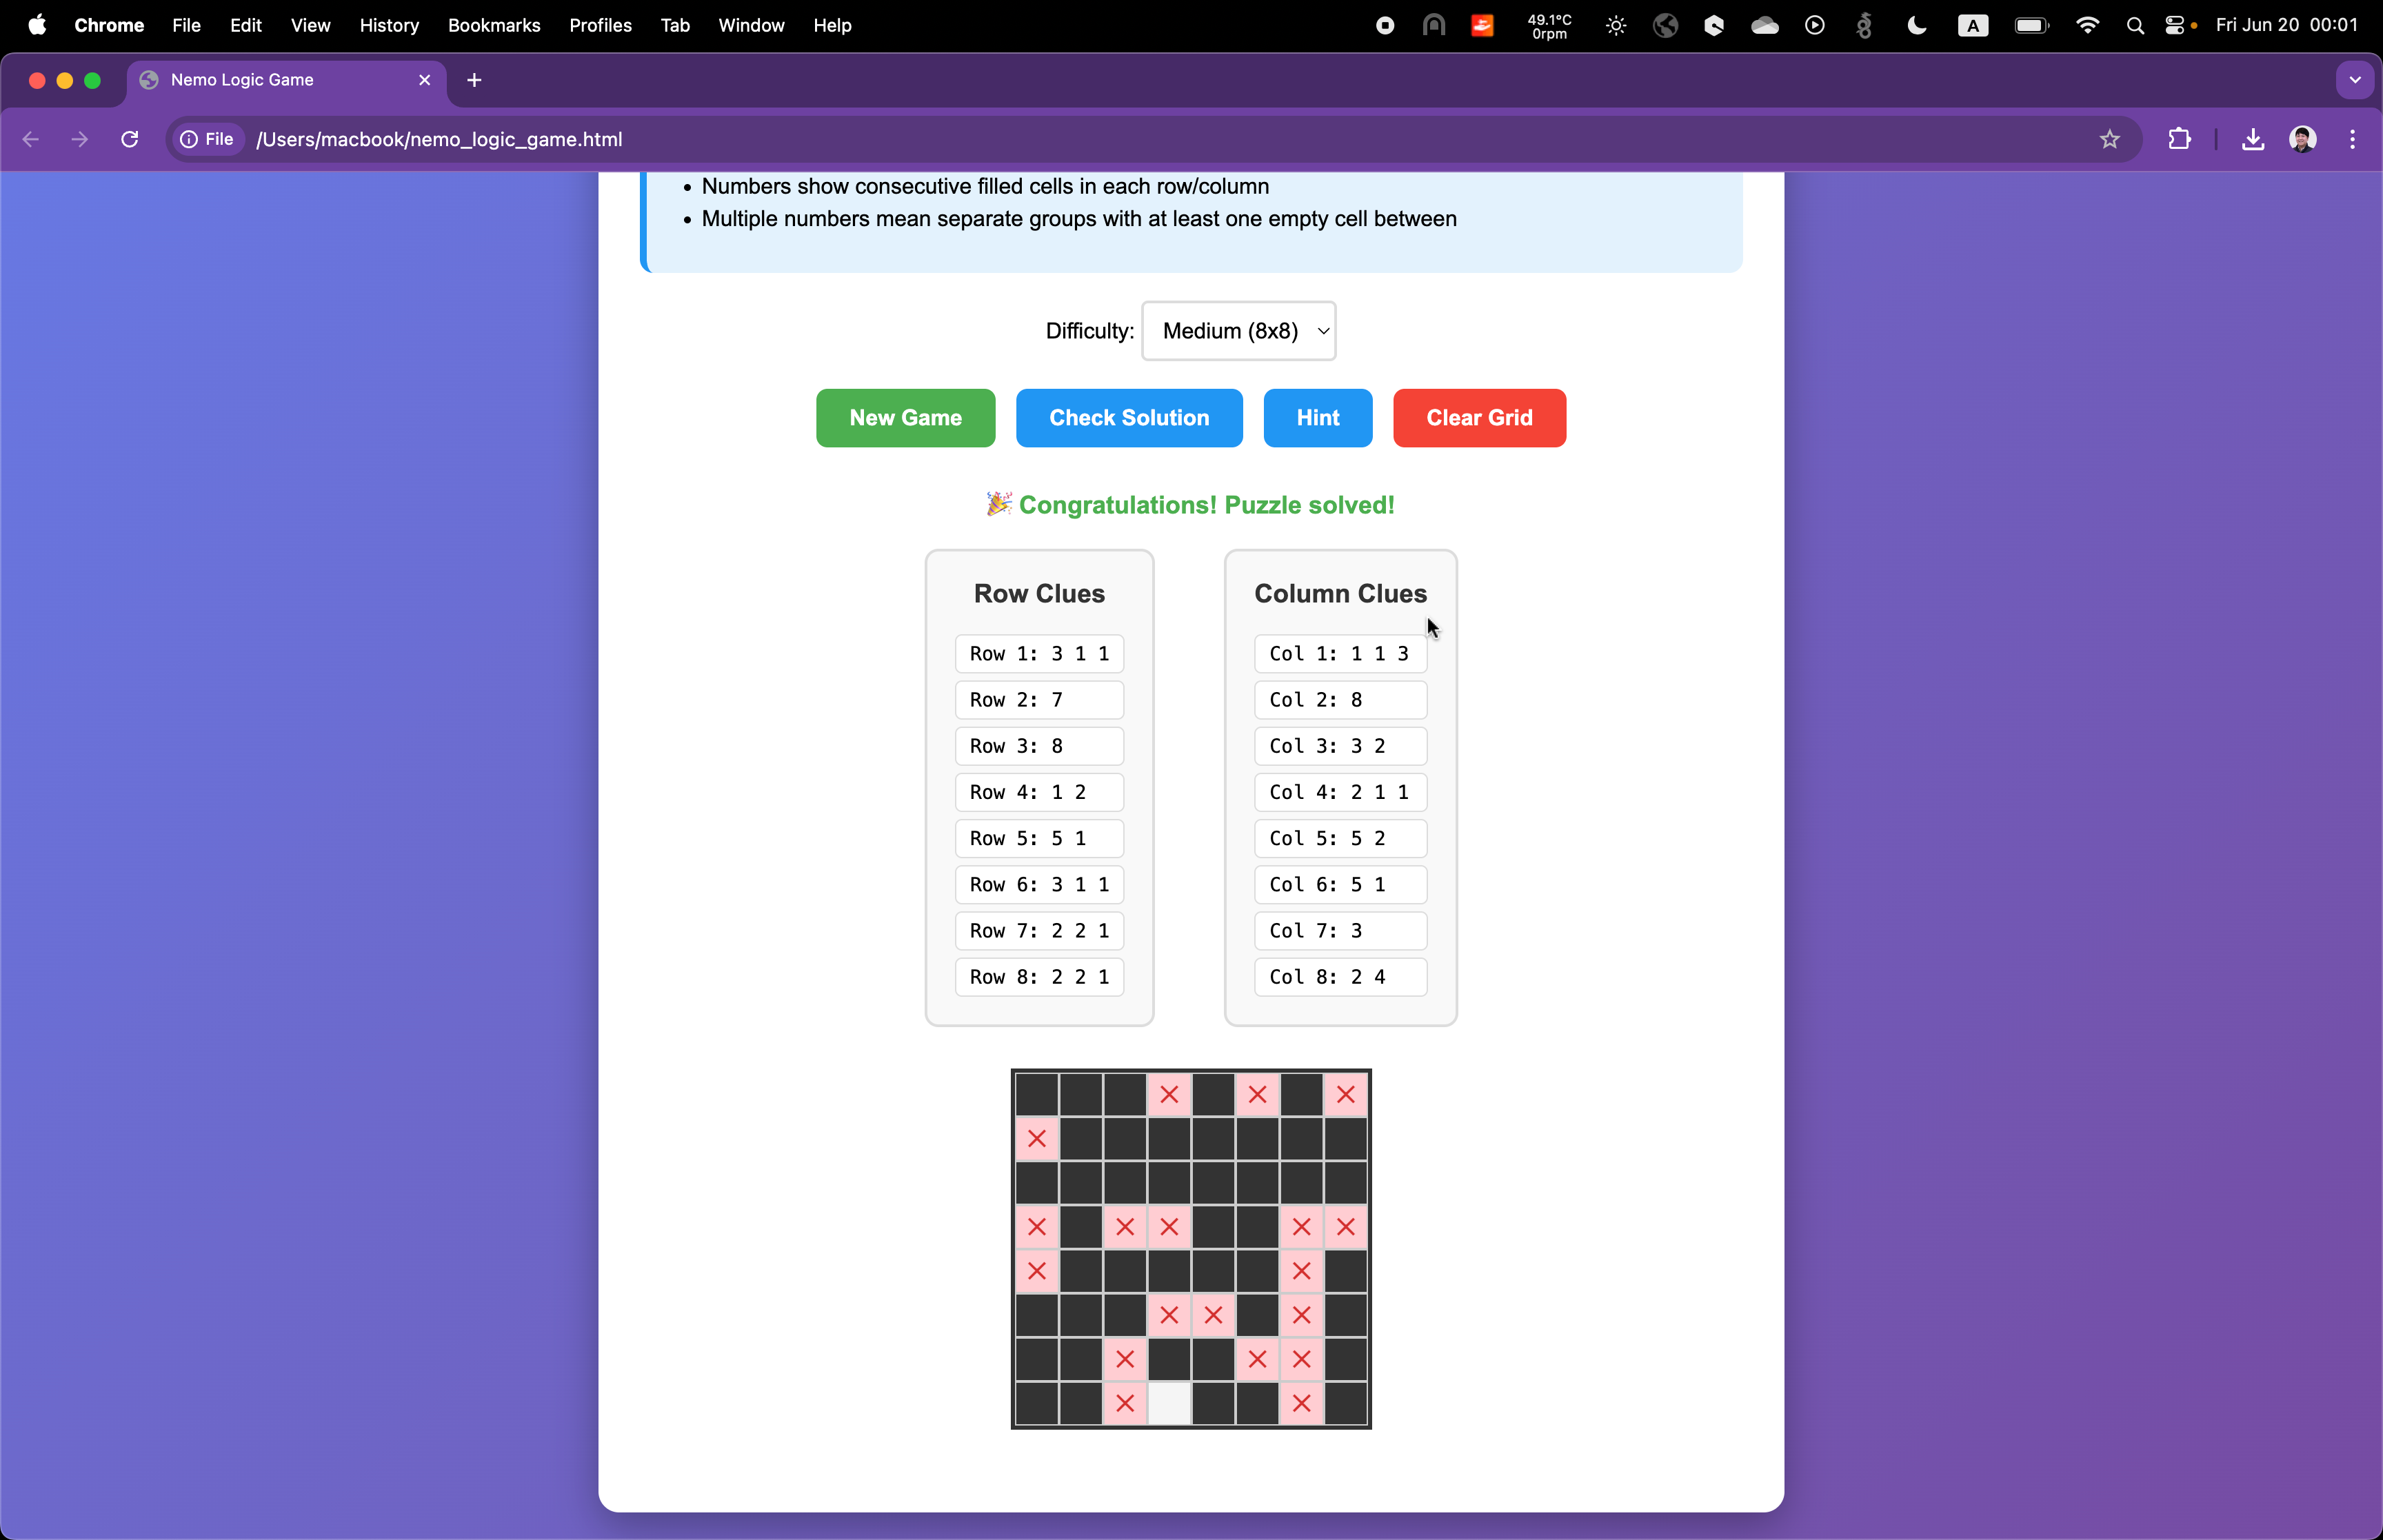This screenshot has width=2383, height=1540.
Task: Toggle the white empty cell in bottom row
Action: (1169, 1403)
